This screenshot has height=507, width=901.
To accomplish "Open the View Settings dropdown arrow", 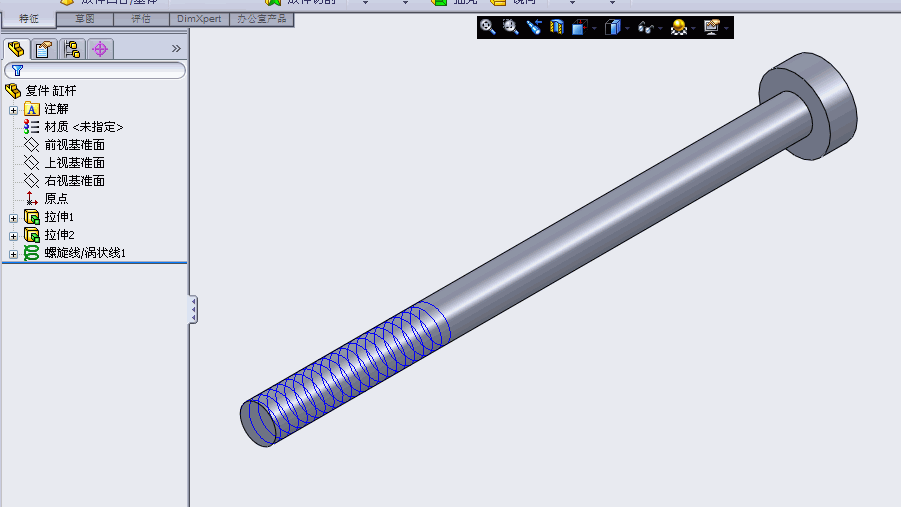I will (x=726, y=28).
